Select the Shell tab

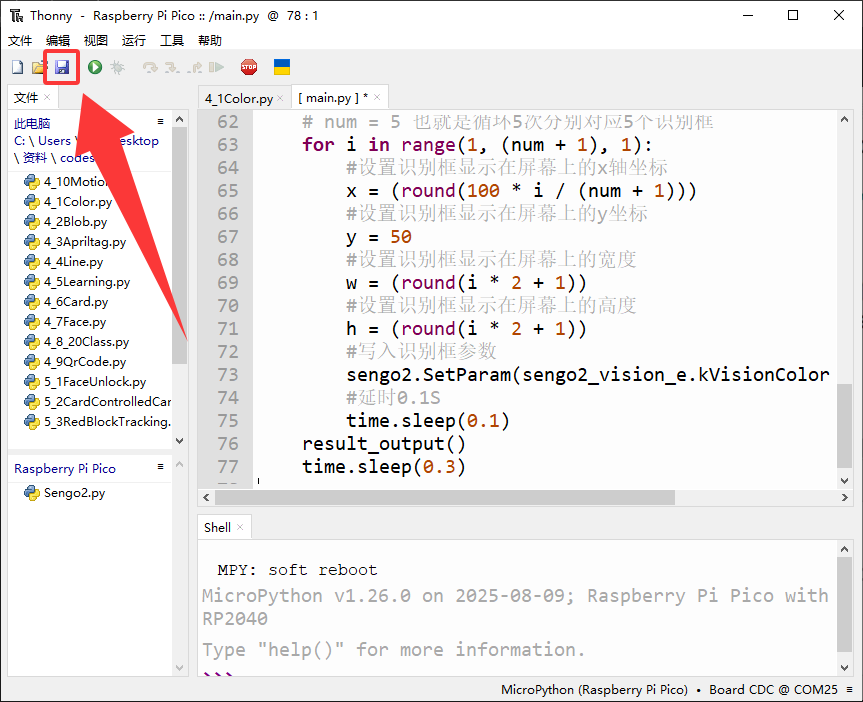[217, 527]
